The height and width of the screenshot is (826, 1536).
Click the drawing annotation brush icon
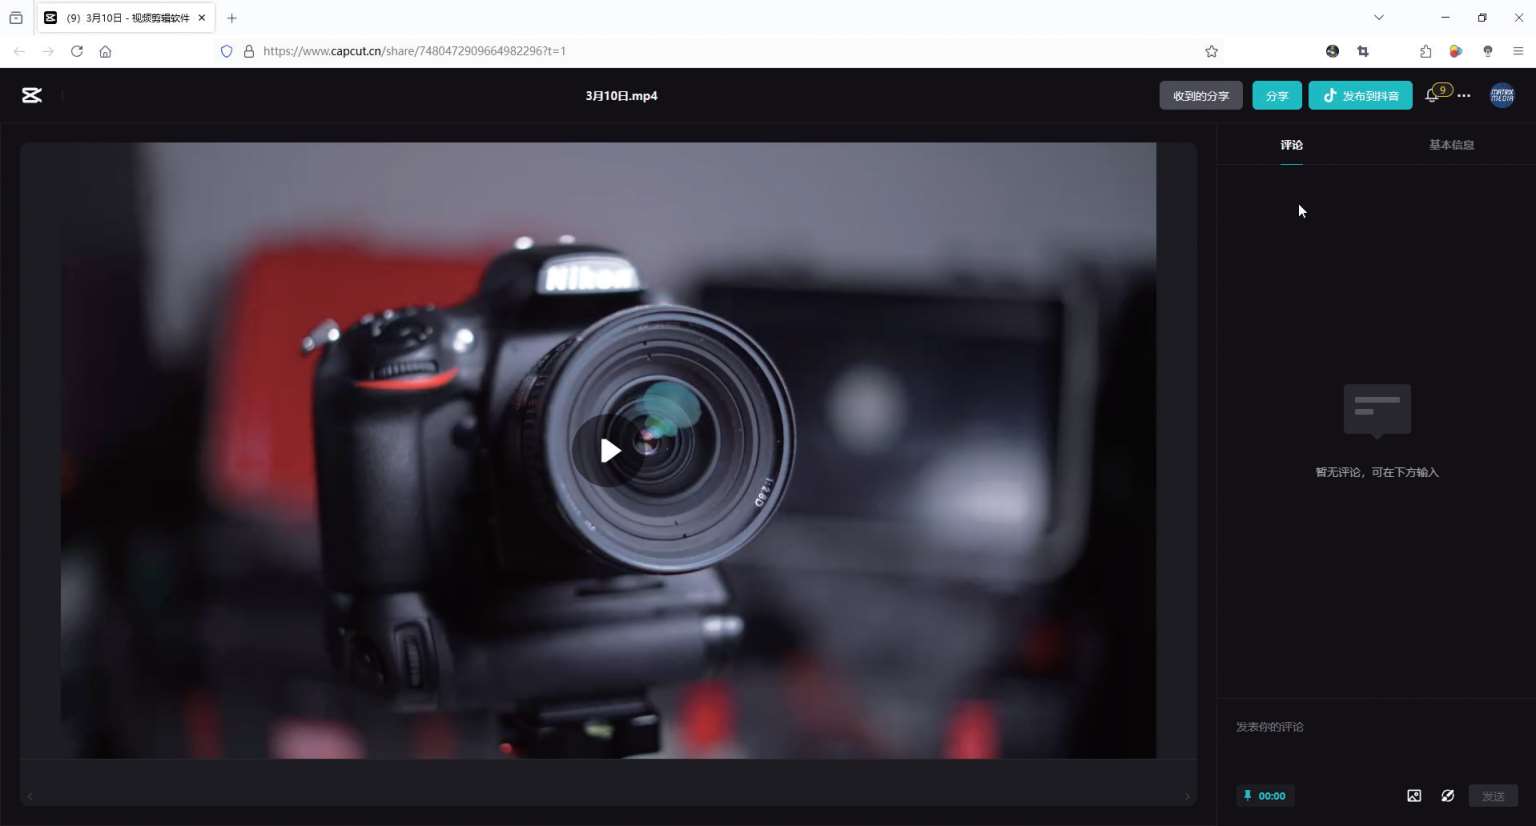pos(1447,796)
